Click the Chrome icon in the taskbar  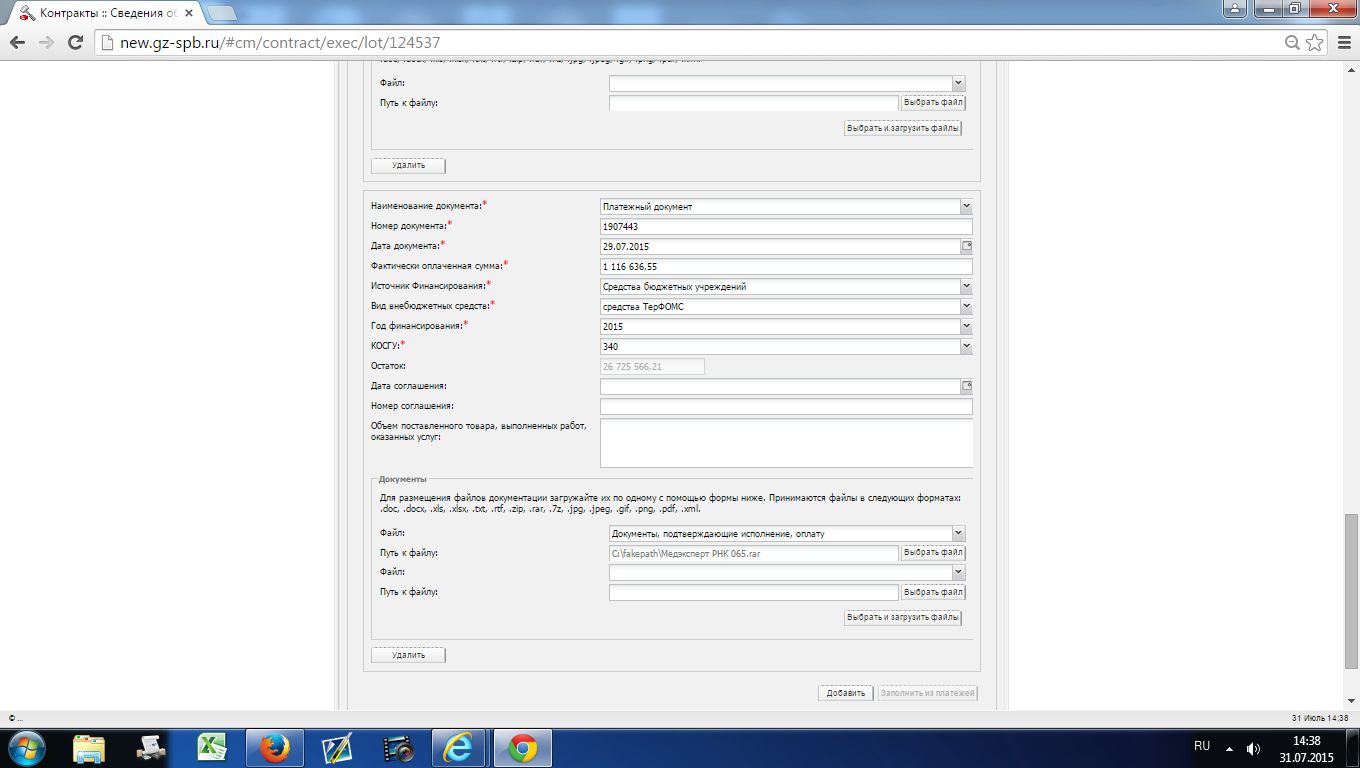click(x=523, y=747)
